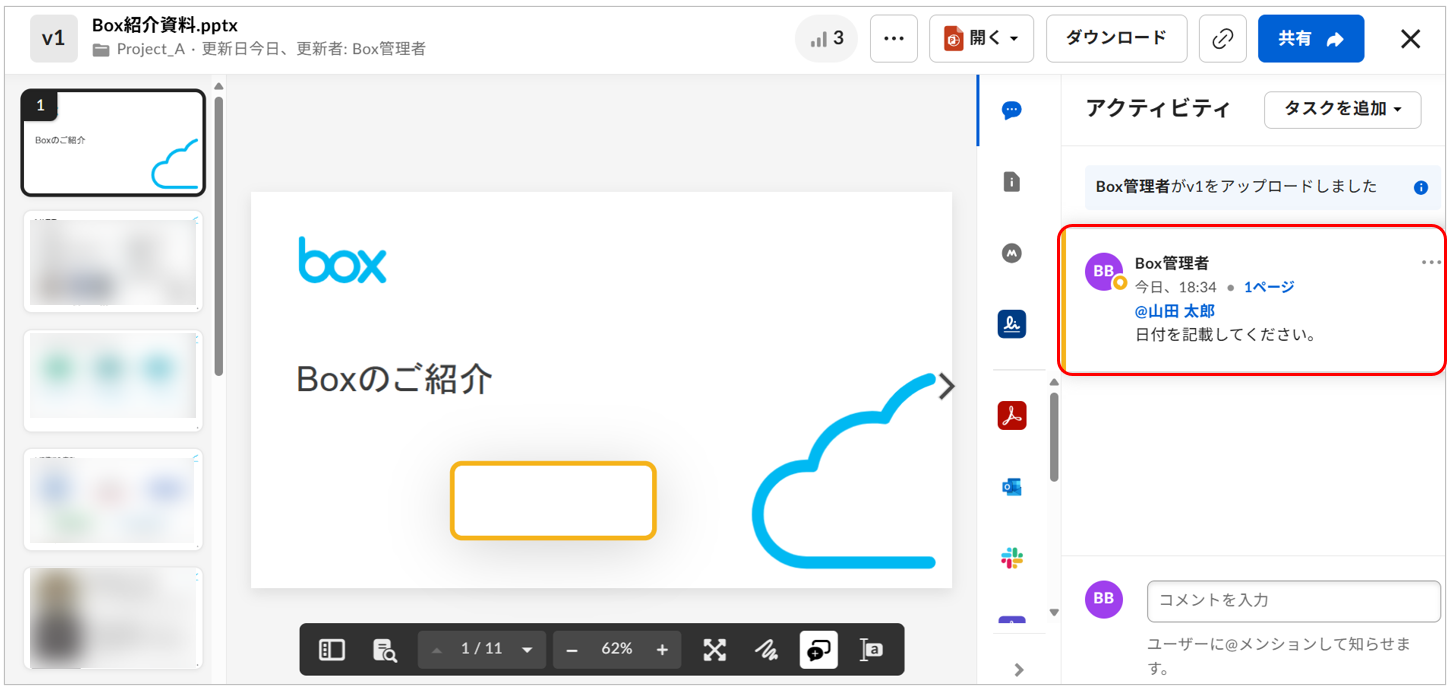Open the activity comments sidebar tab
The image size is (1447, 687).
[x=1011, y=110]
